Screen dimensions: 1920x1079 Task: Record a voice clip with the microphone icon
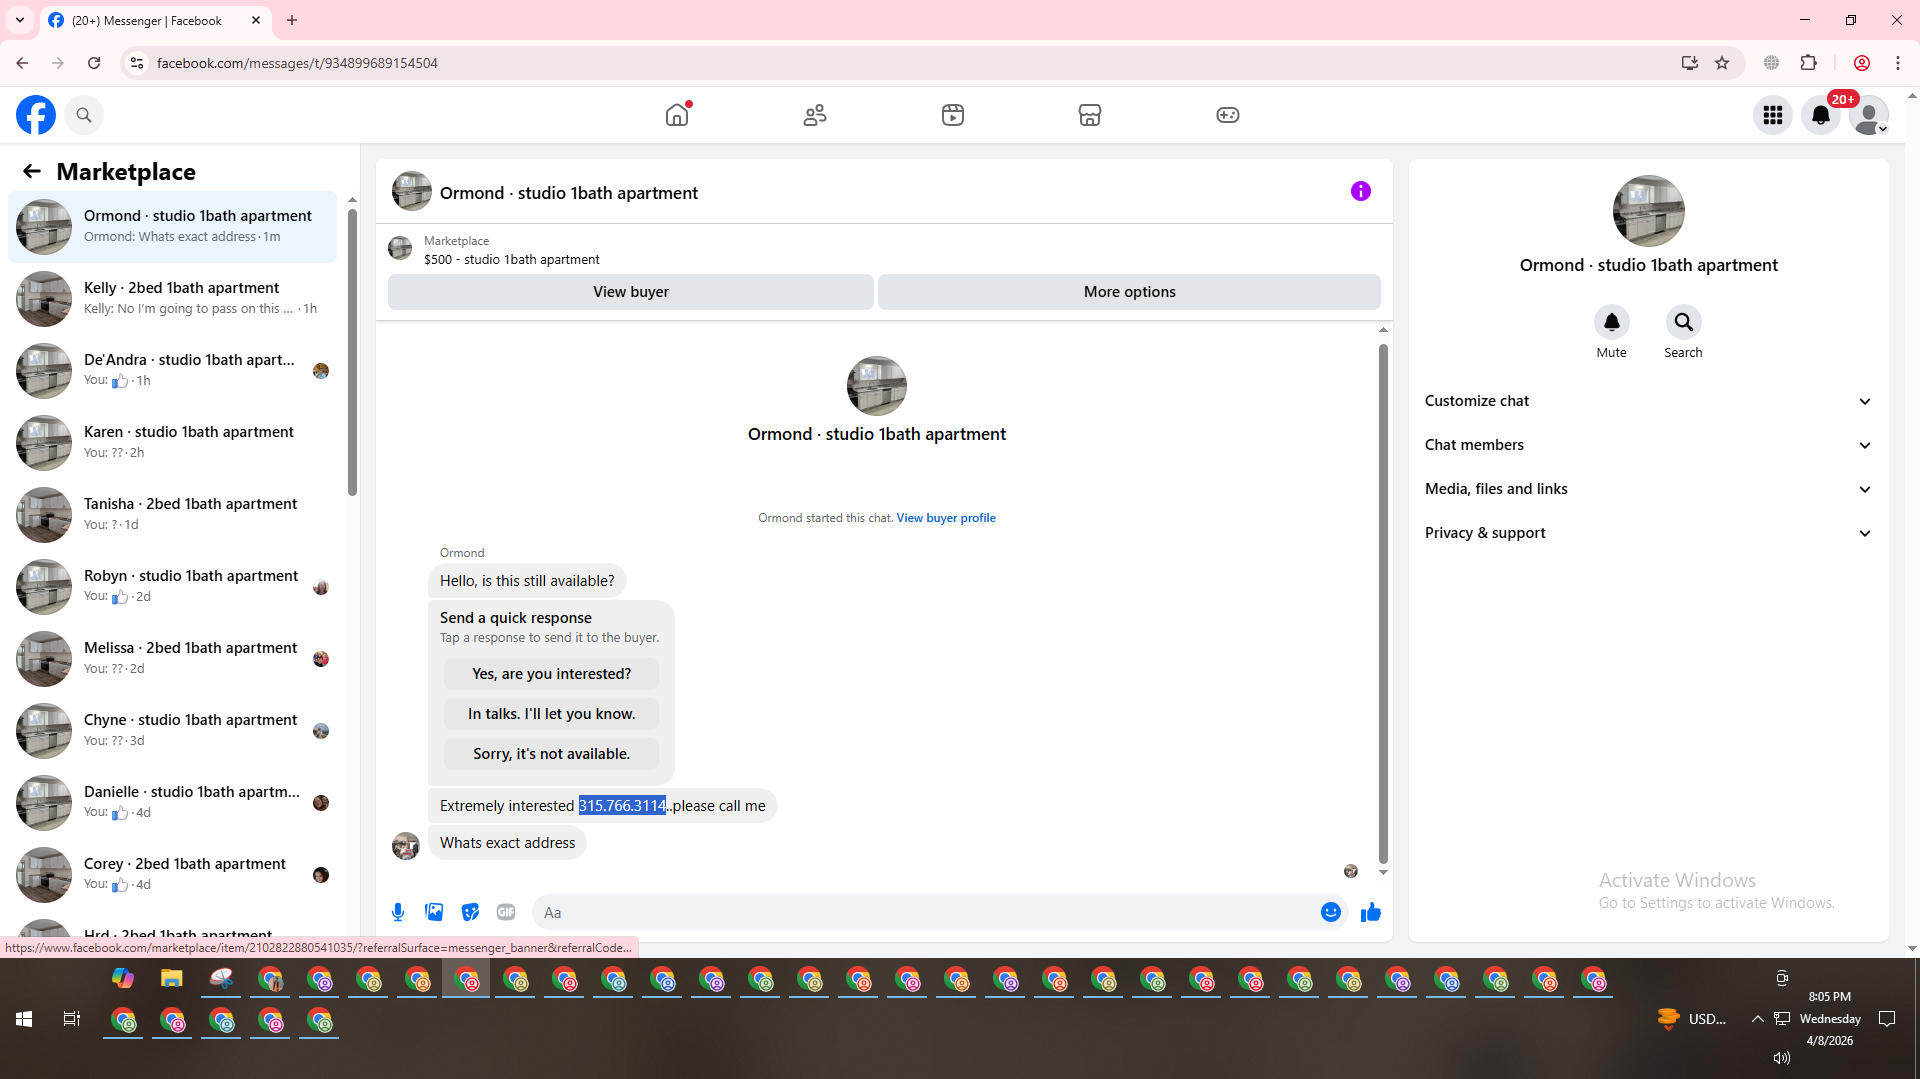click(x=398, y=912)
